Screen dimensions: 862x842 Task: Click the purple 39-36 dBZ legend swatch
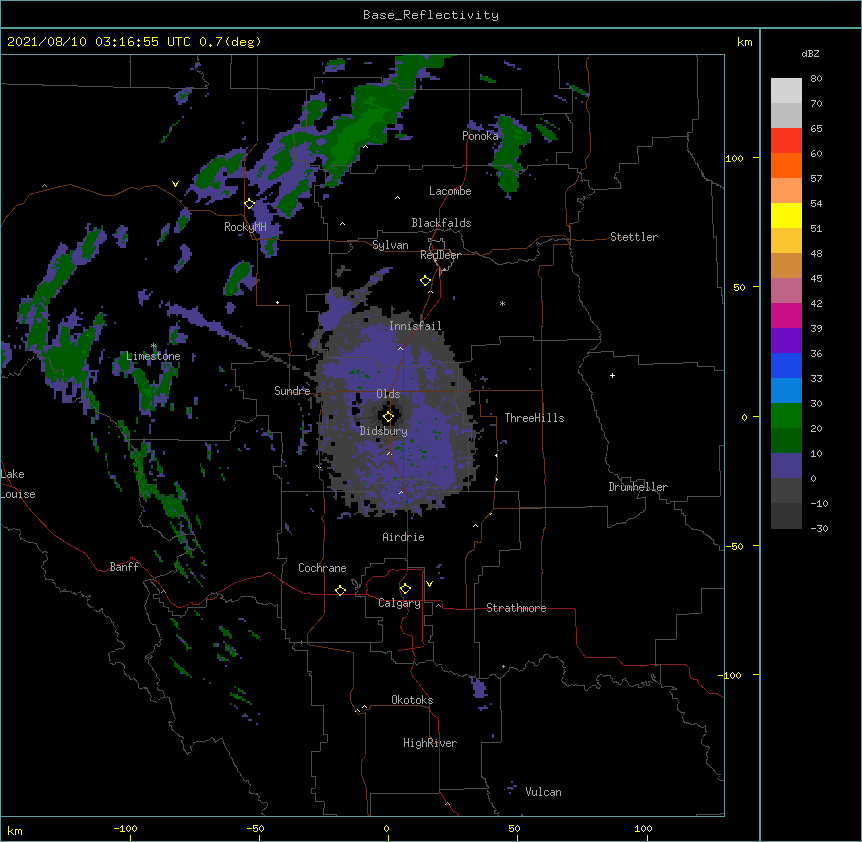coord(786,341)
